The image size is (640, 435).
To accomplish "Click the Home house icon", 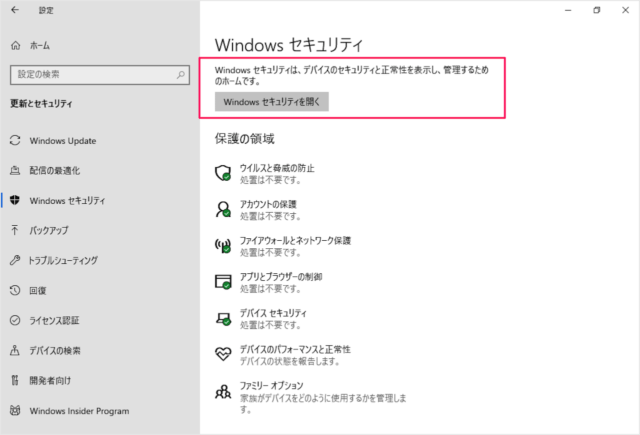I will click(16, 45).
